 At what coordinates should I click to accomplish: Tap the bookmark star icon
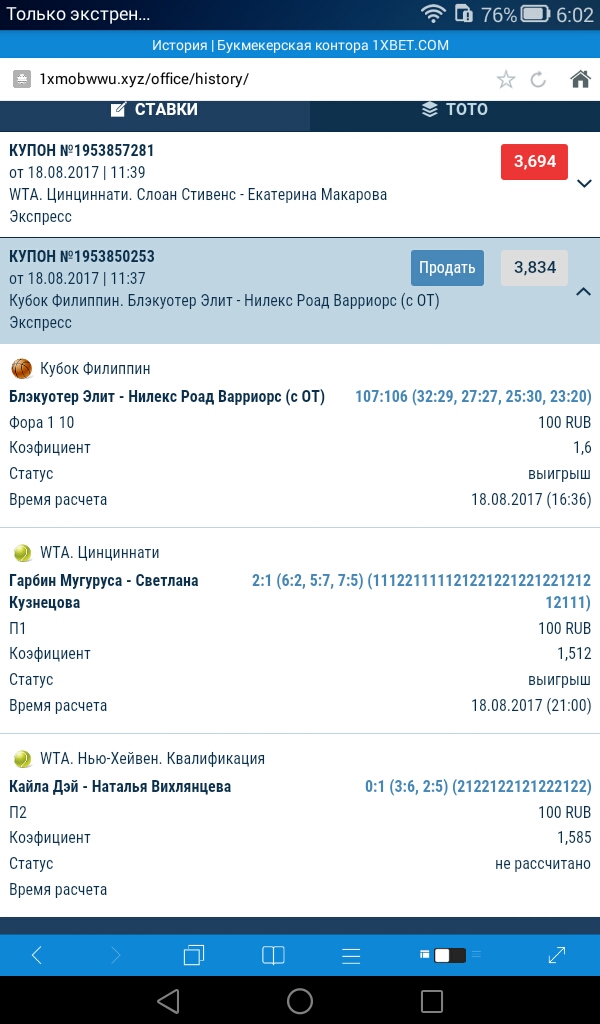click(x=506, y=80)
